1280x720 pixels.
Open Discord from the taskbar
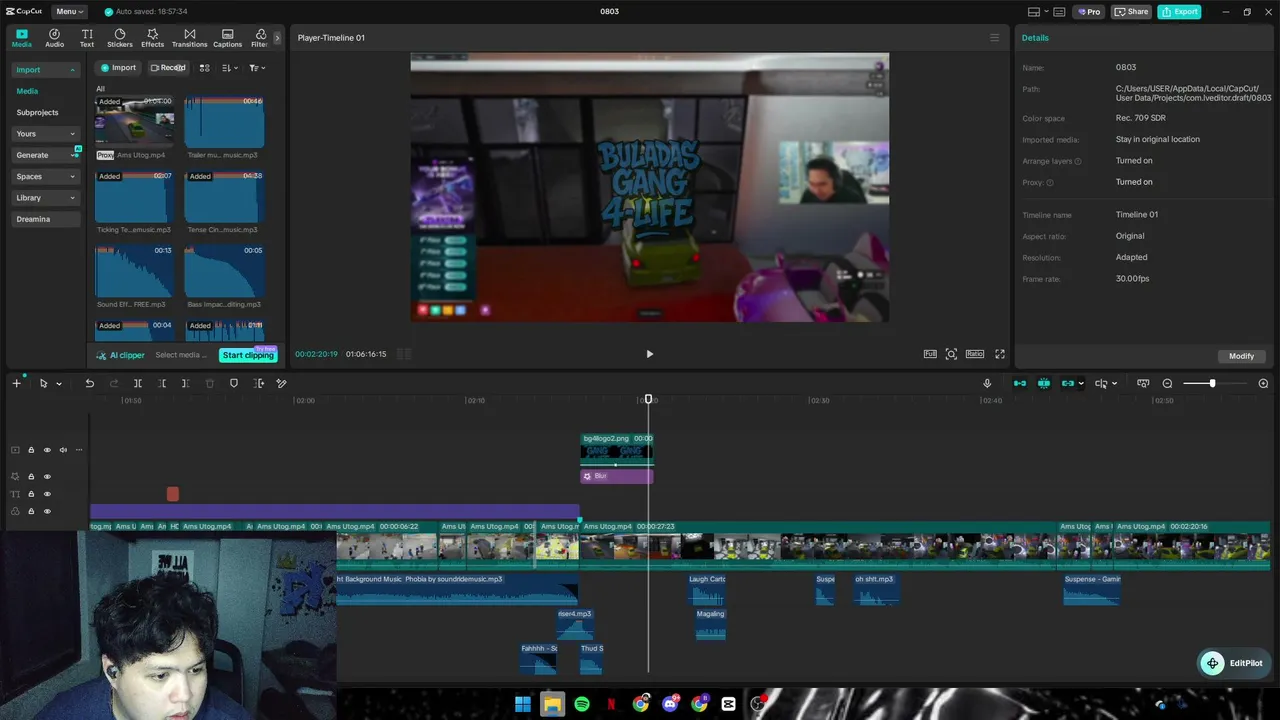[x=670, y=704]
